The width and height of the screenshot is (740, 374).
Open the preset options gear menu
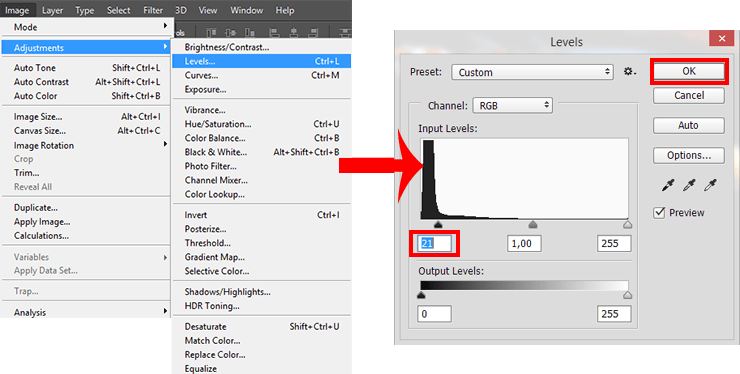(x=630, y=72)
